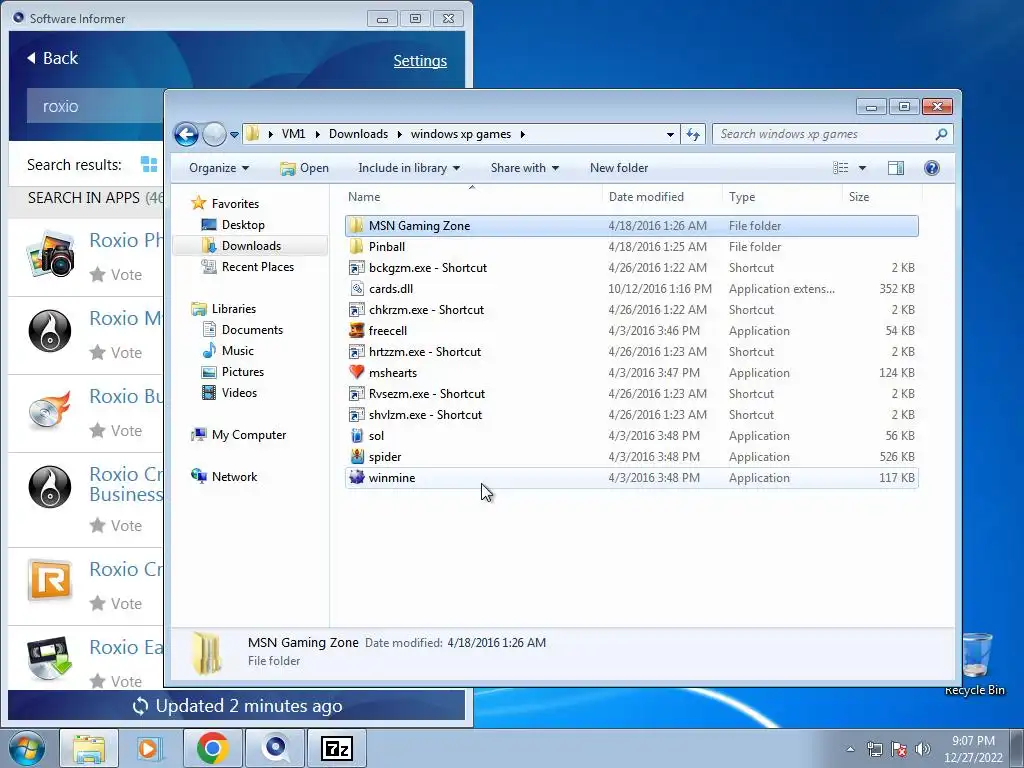Select the winmine application icon
The image size is (1024, 768).
click(x=356, y=477)
